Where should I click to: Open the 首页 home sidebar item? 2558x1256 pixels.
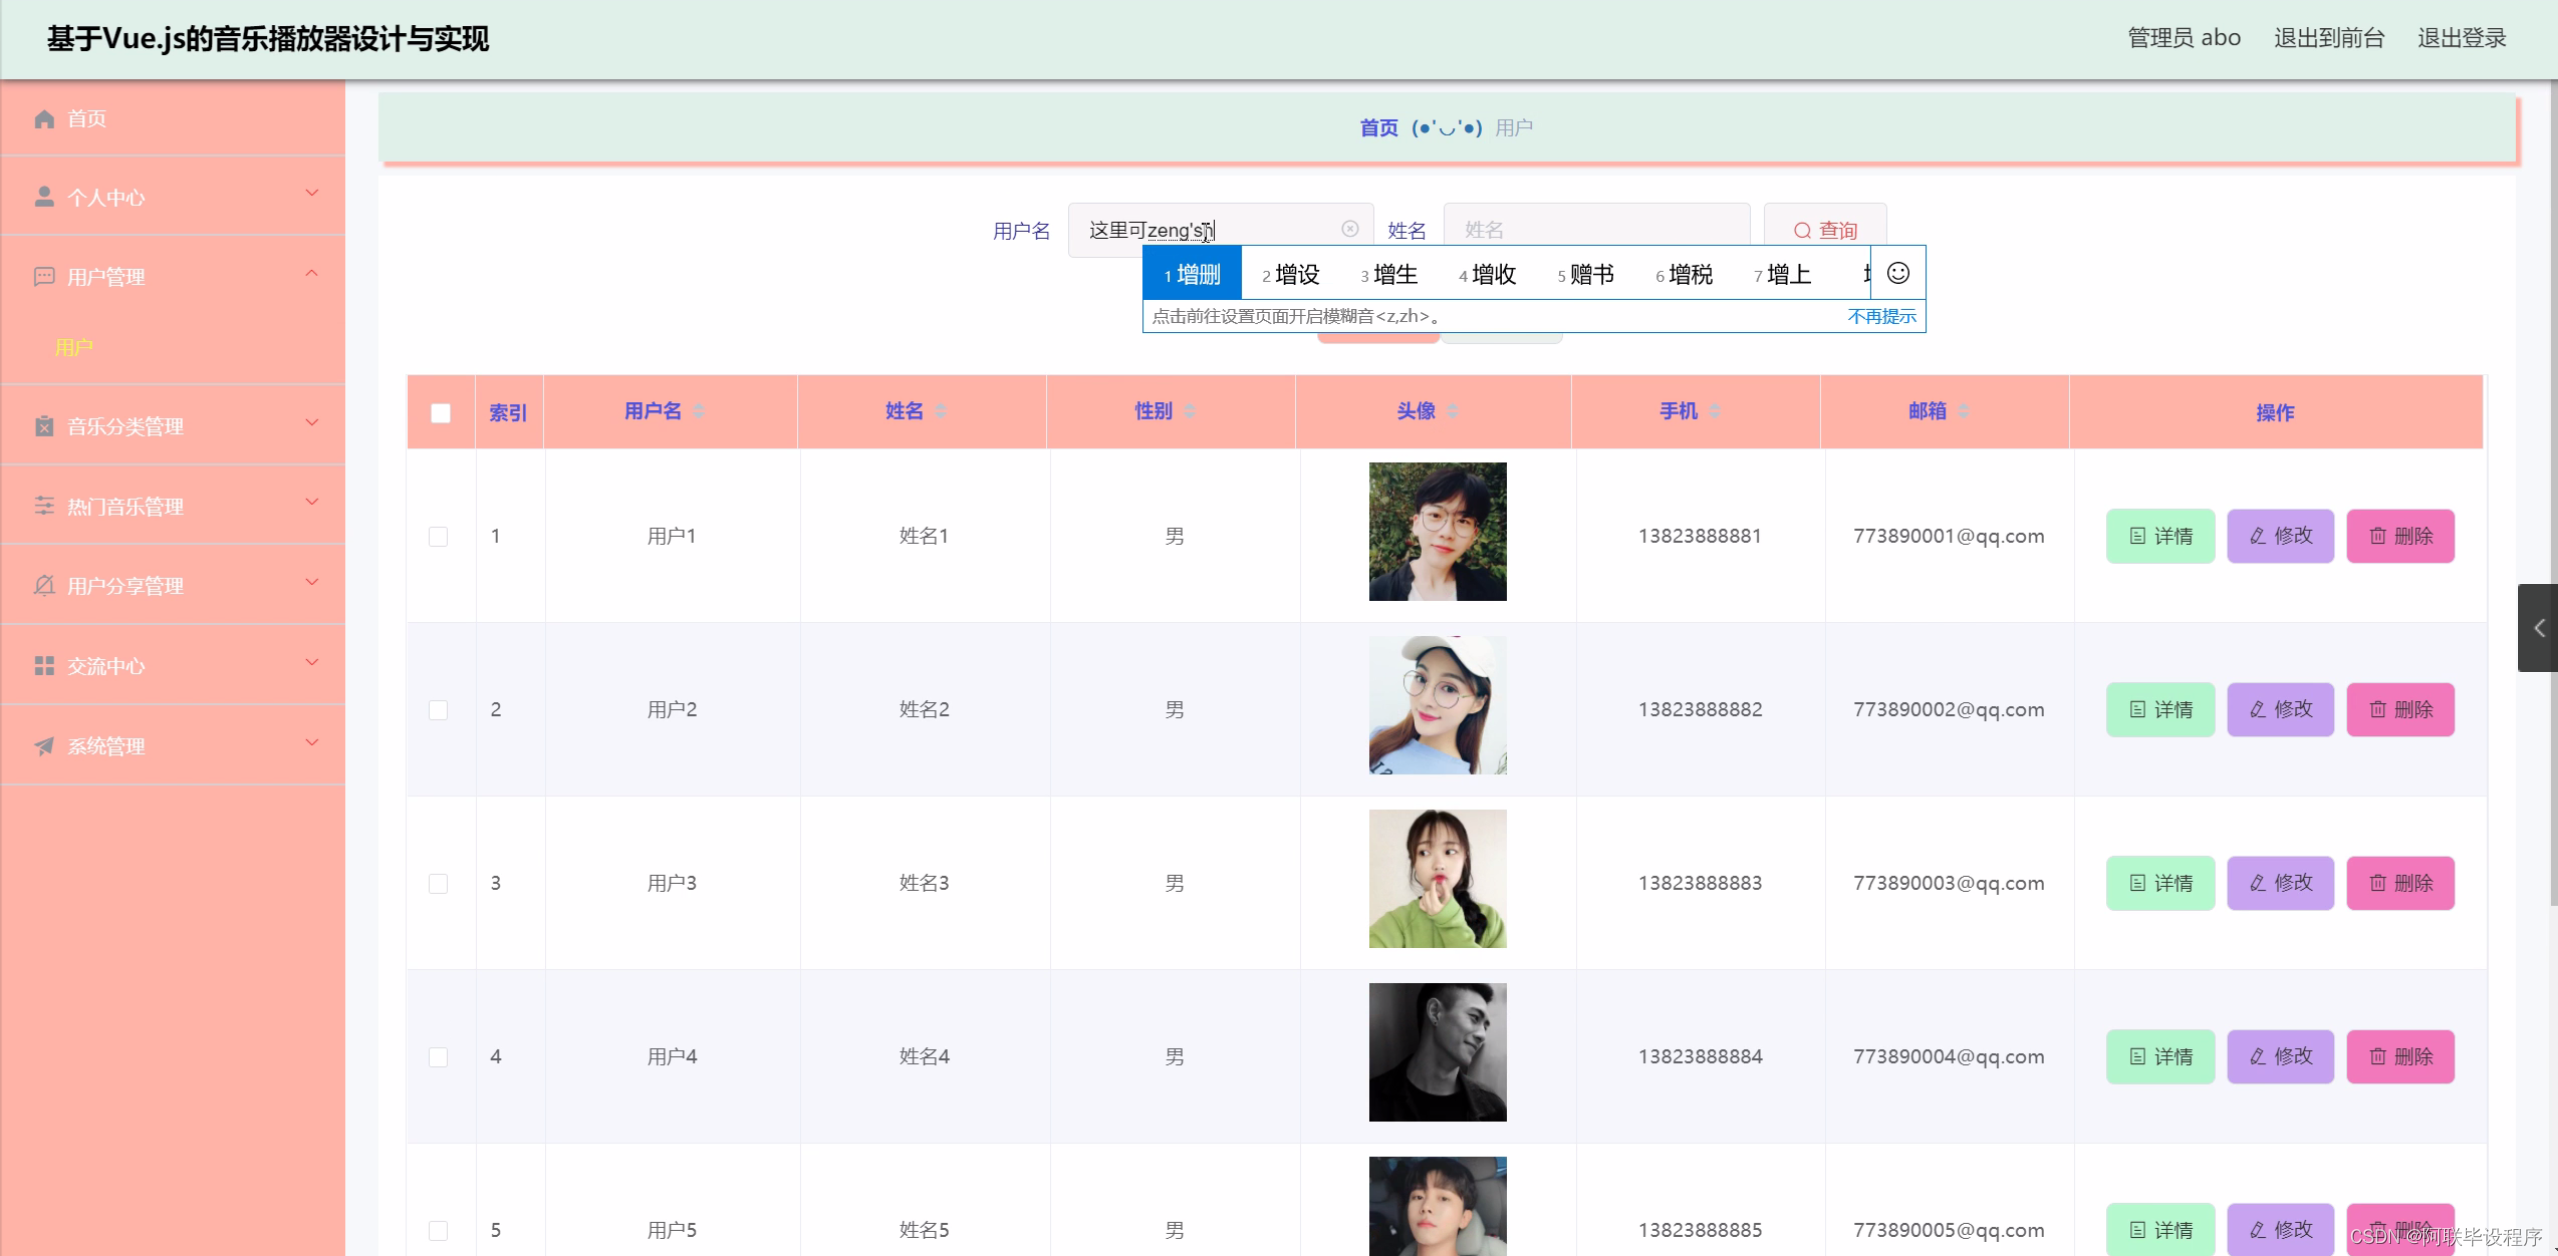[x=172, y=119]
